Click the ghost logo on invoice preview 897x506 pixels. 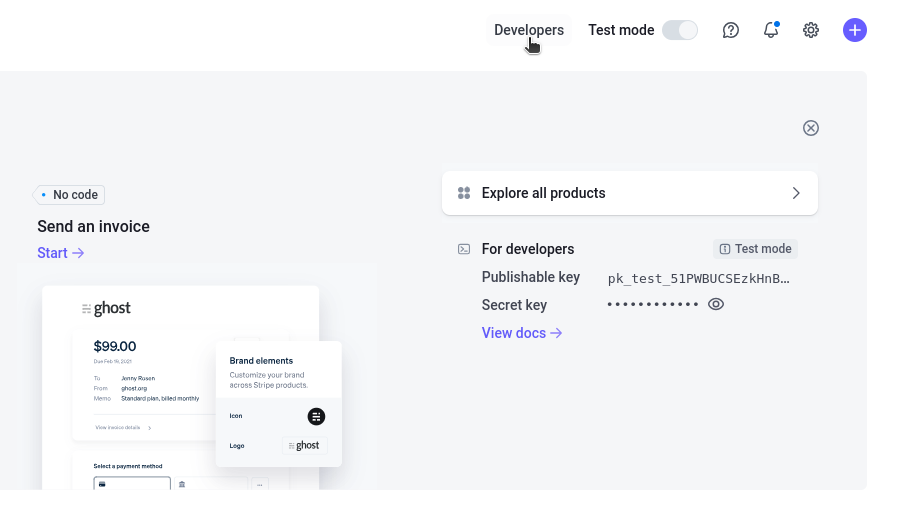(107, 309)
